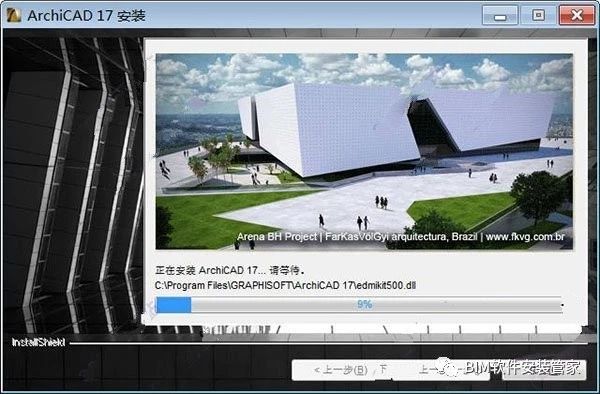The height and width of the screenshot is (394, 600).
Task: Close the ArchiCAD 17 installer window
Action: tap(577, 15)
